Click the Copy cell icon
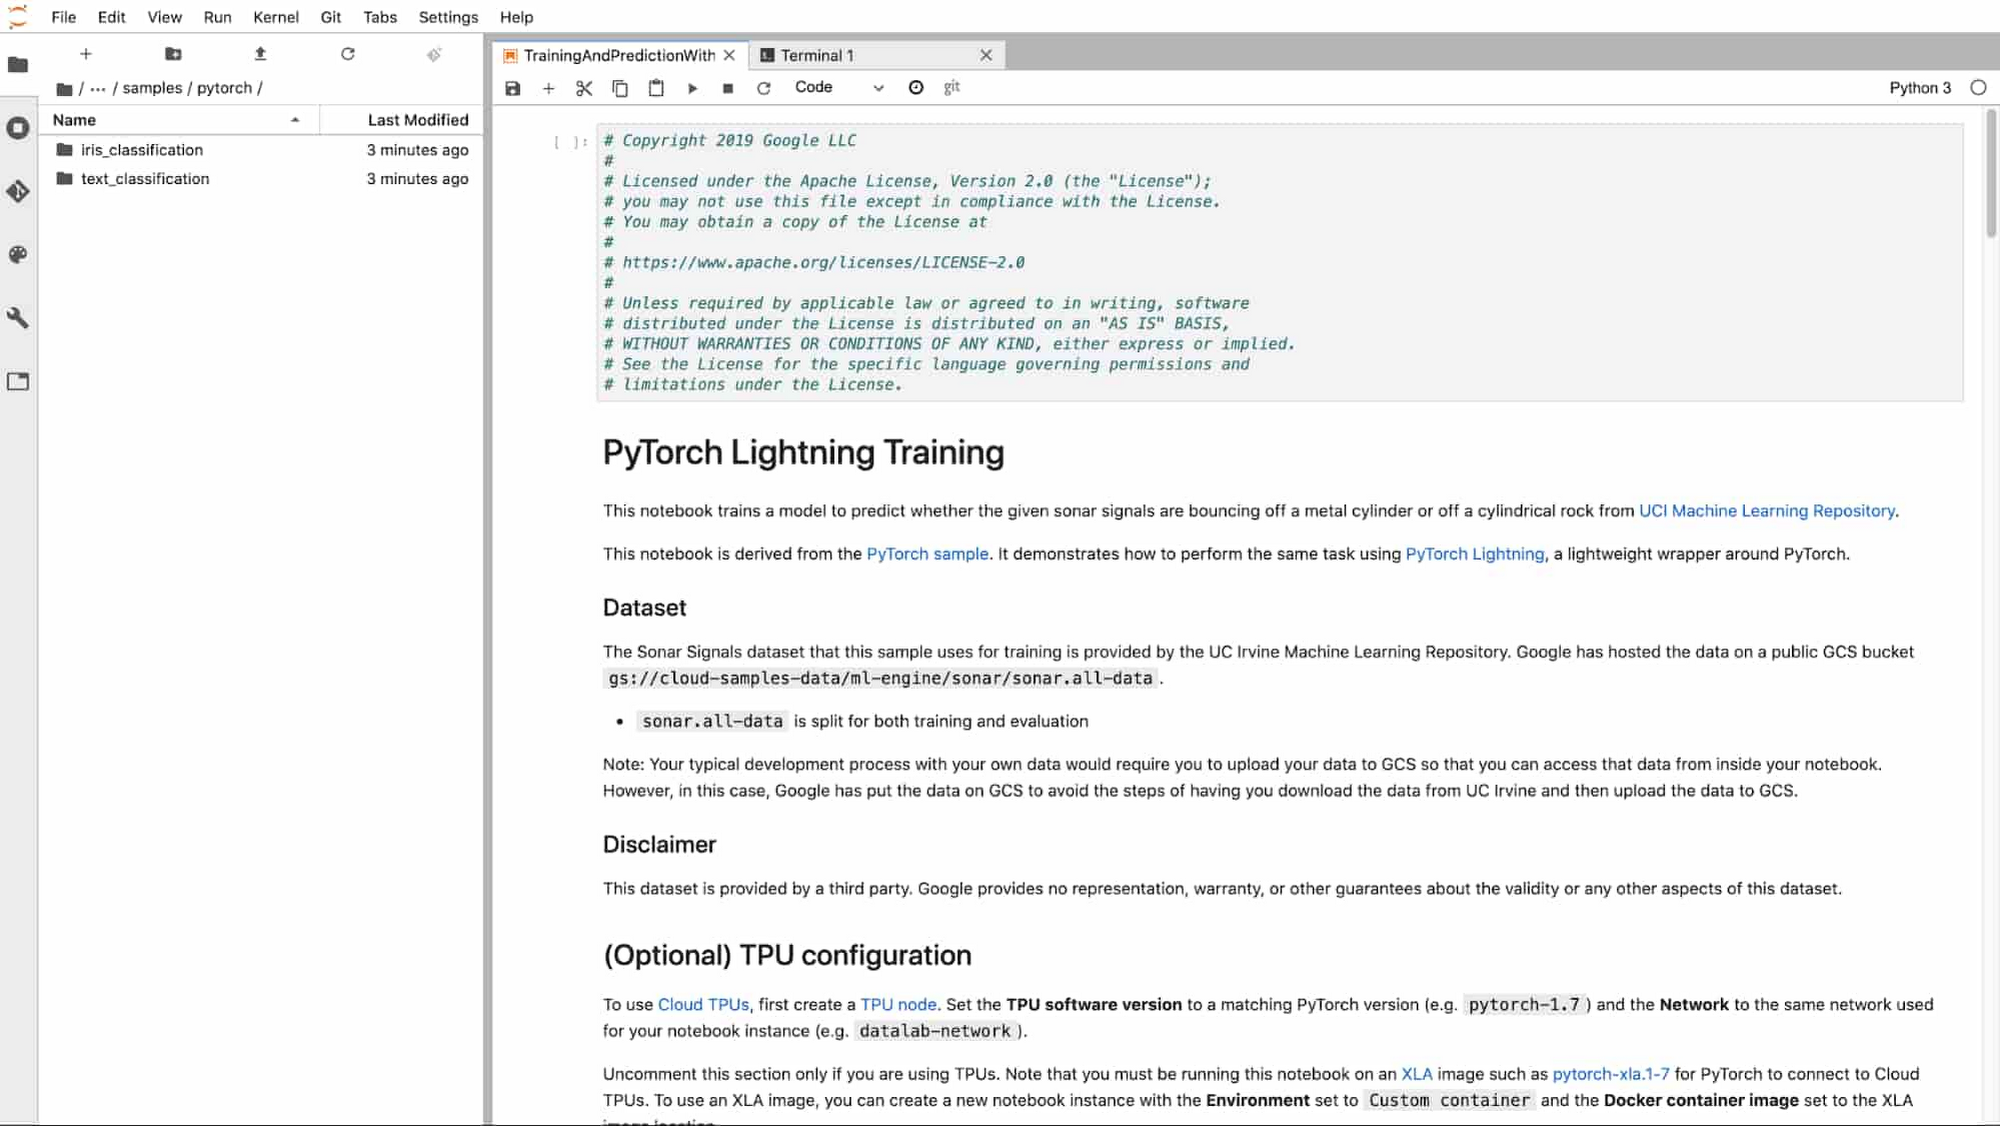The width and height of the screenshot is (2000, 1126). click(620, 87)
